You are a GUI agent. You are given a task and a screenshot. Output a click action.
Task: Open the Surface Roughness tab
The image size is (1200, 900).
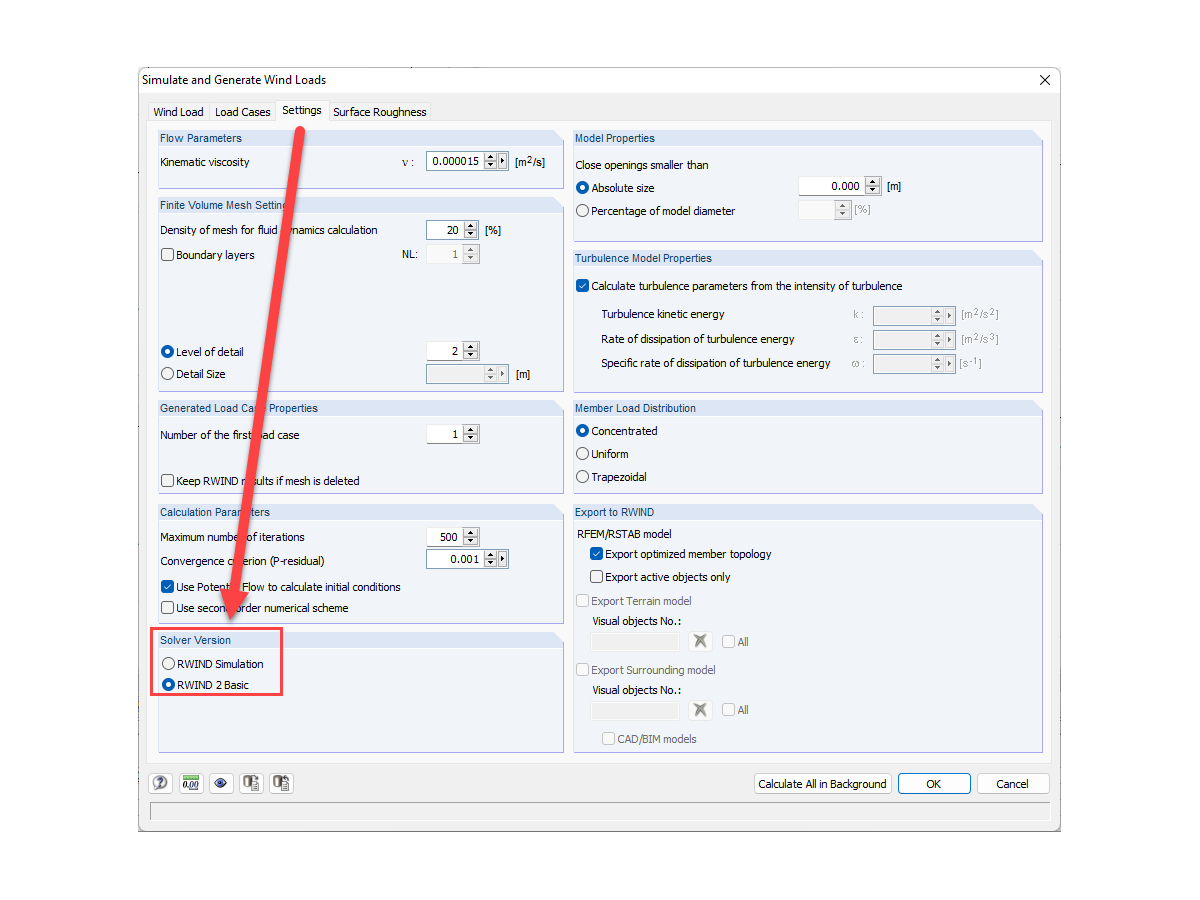[380, 112]
